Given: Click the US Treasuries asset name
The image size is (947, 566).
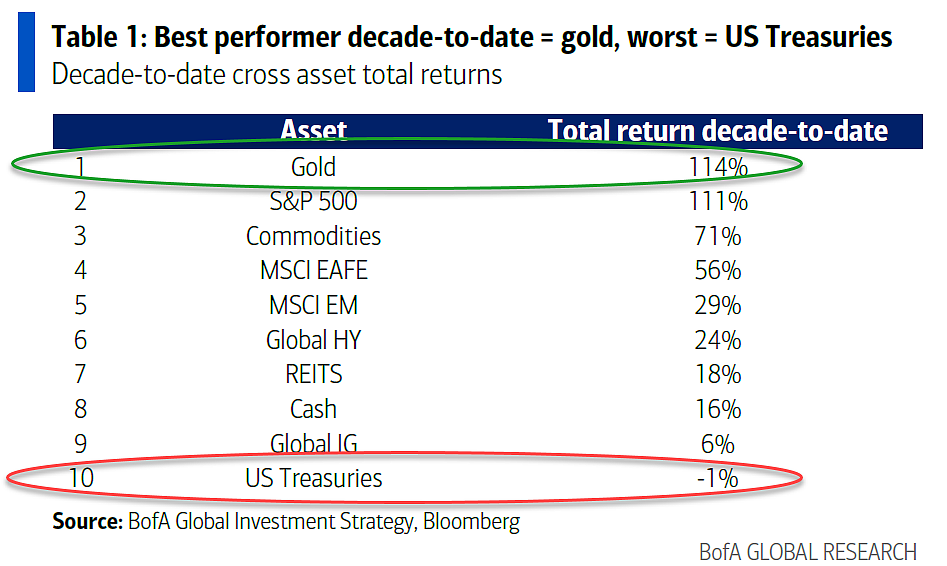Looking at the screenshot, I should pos(313,478).
